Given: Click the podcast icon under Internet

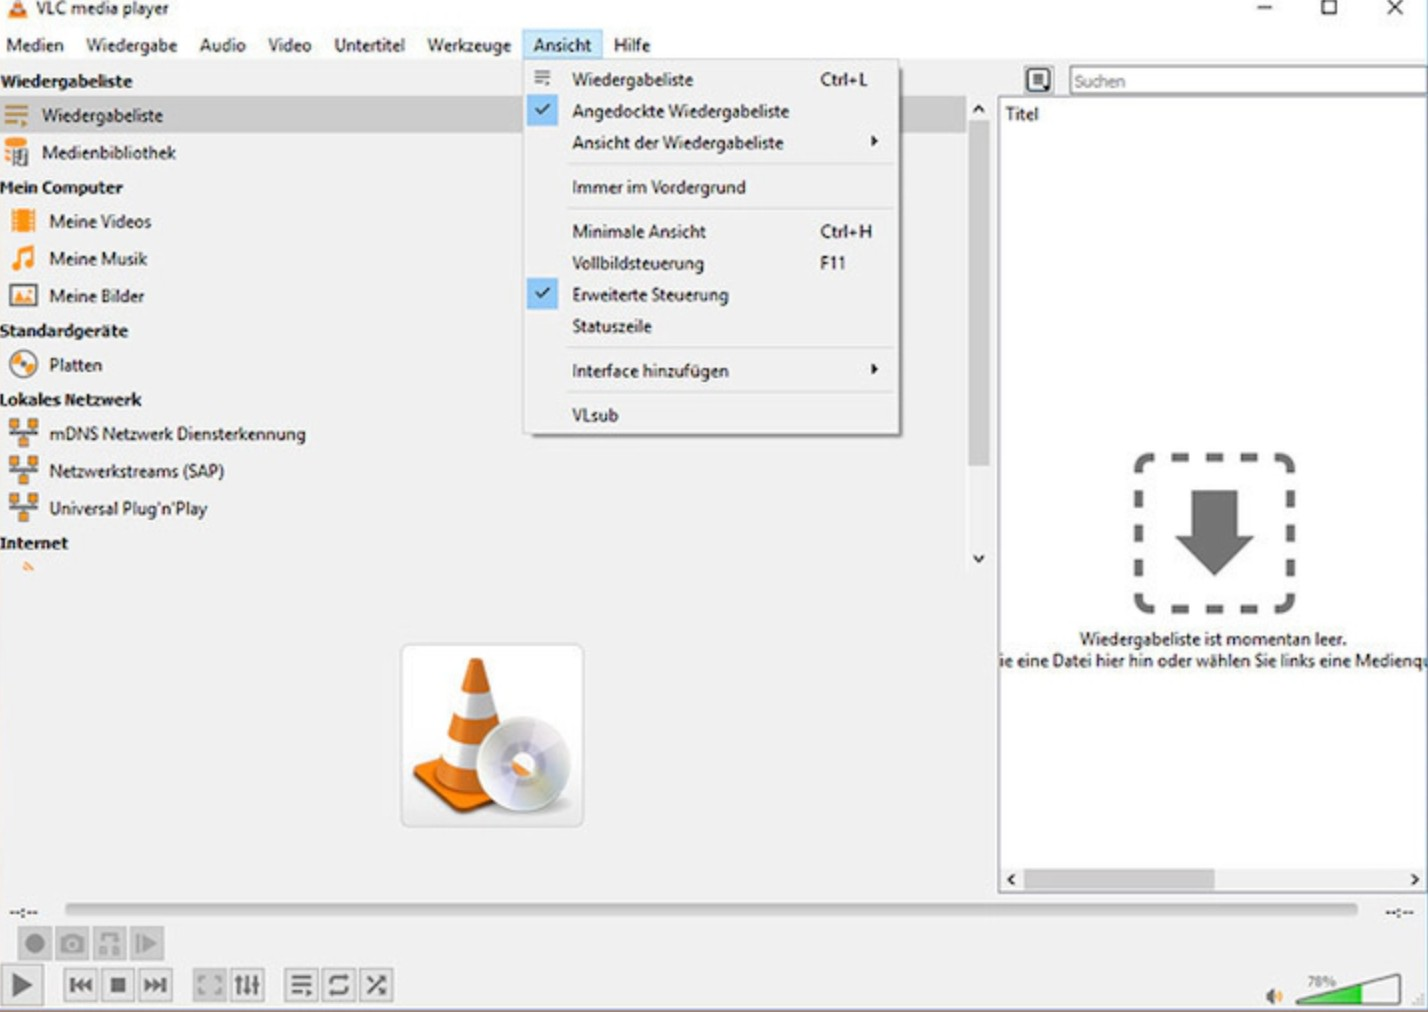Looking at the screenshot, I should [x=28, y=567].
